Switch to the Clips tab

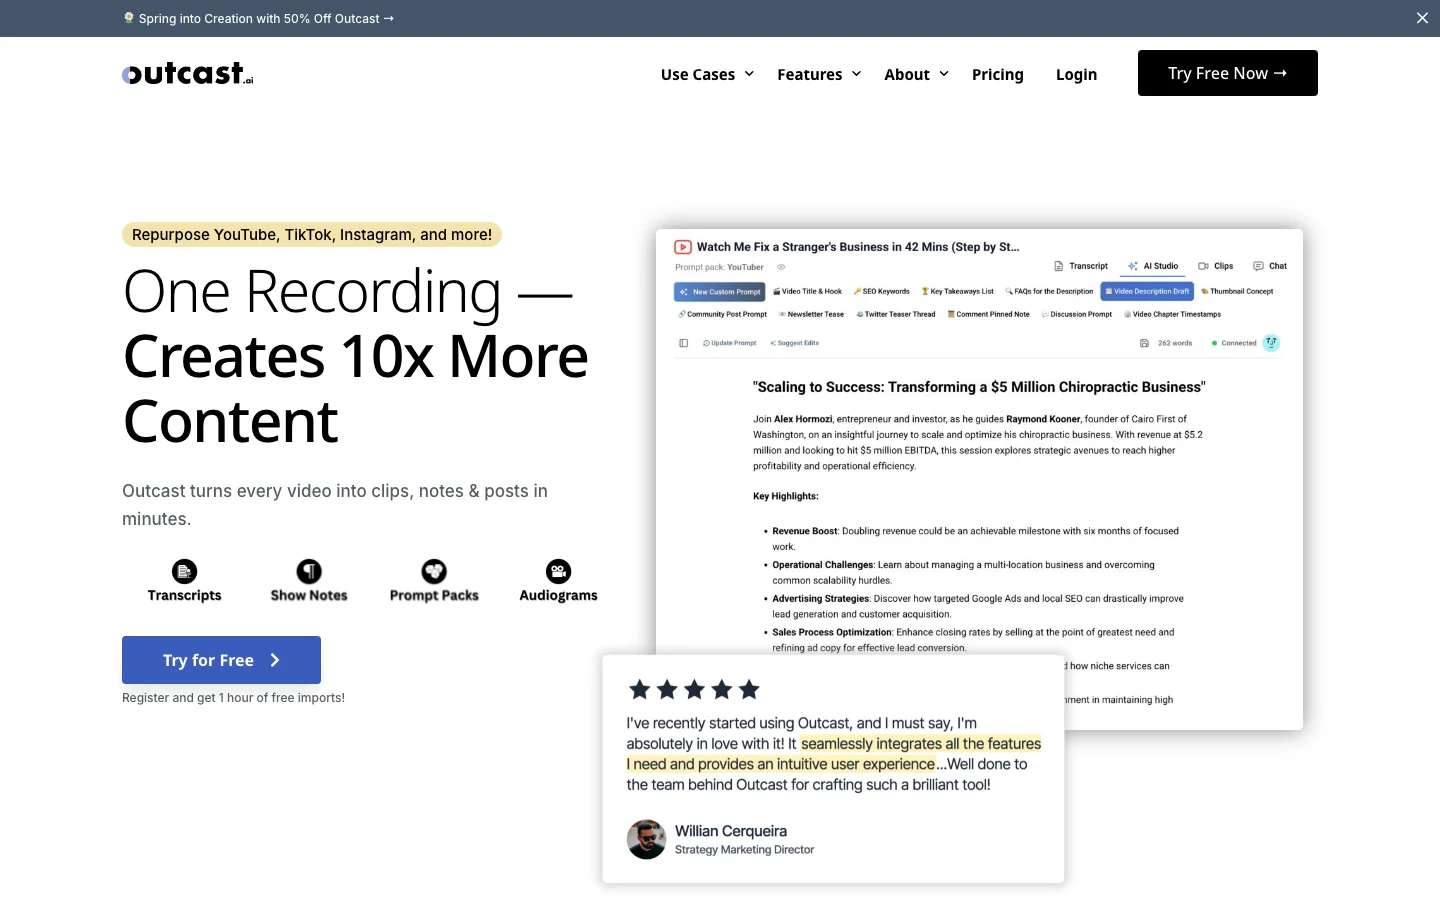pyautogui.click(x=1216, y=266)
